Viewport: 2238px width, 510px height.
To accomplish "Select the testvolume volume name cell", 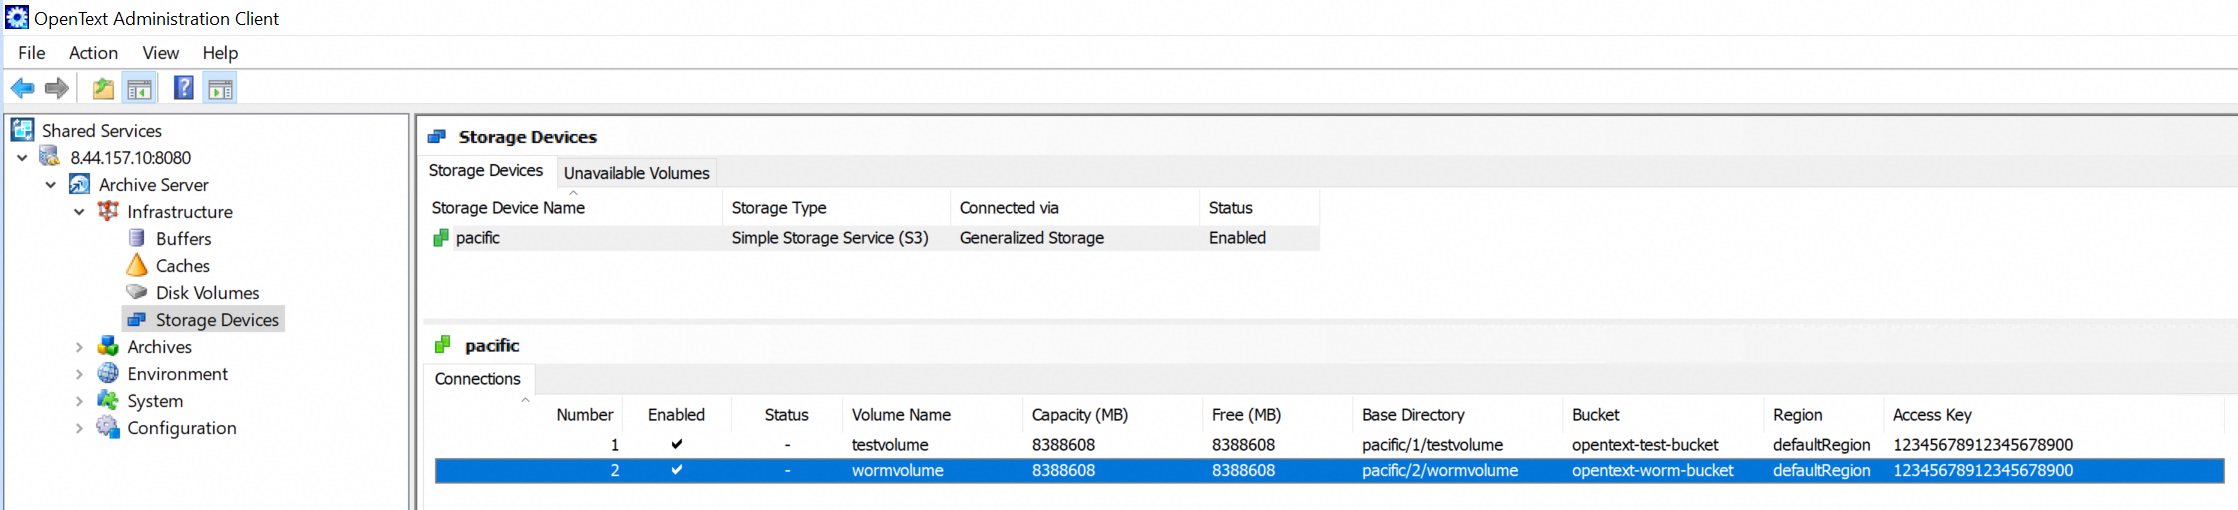I will 890,445.
